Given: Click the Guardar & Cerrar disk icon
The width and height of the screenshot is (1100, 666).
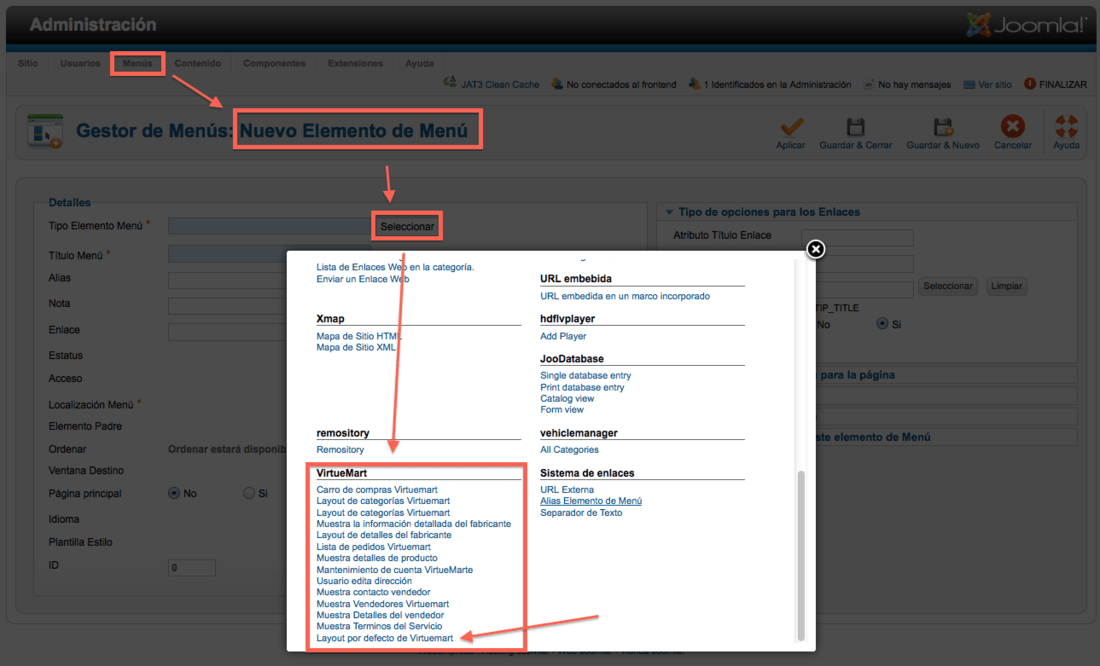Looking at the screenshot, I should (x=855, y=126).
